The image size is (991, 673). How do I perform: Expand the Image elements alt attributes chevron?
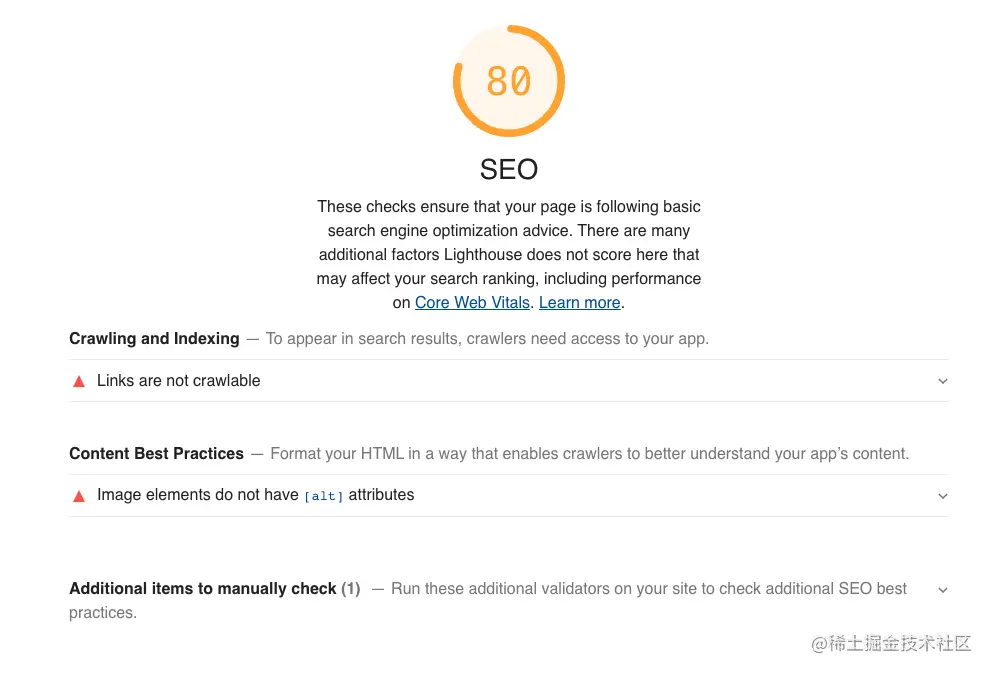(942, 496)
